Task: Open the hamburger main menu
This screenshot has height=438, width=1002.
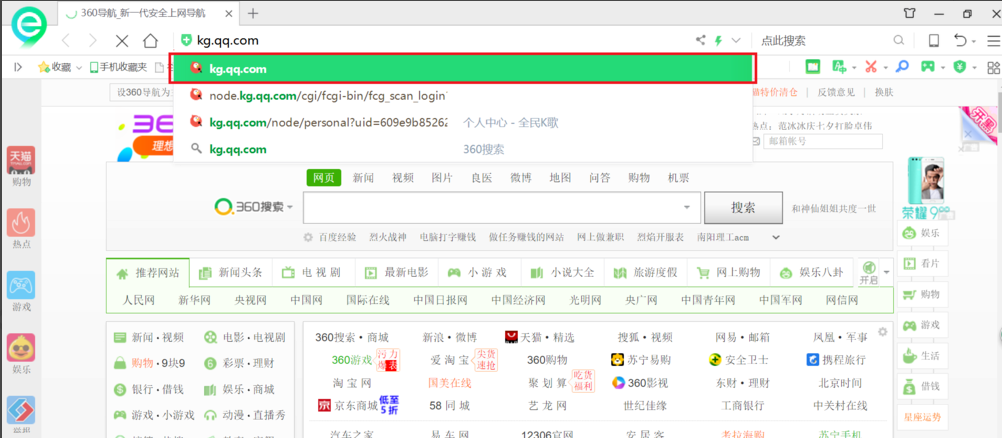Action: click(992, 41)
